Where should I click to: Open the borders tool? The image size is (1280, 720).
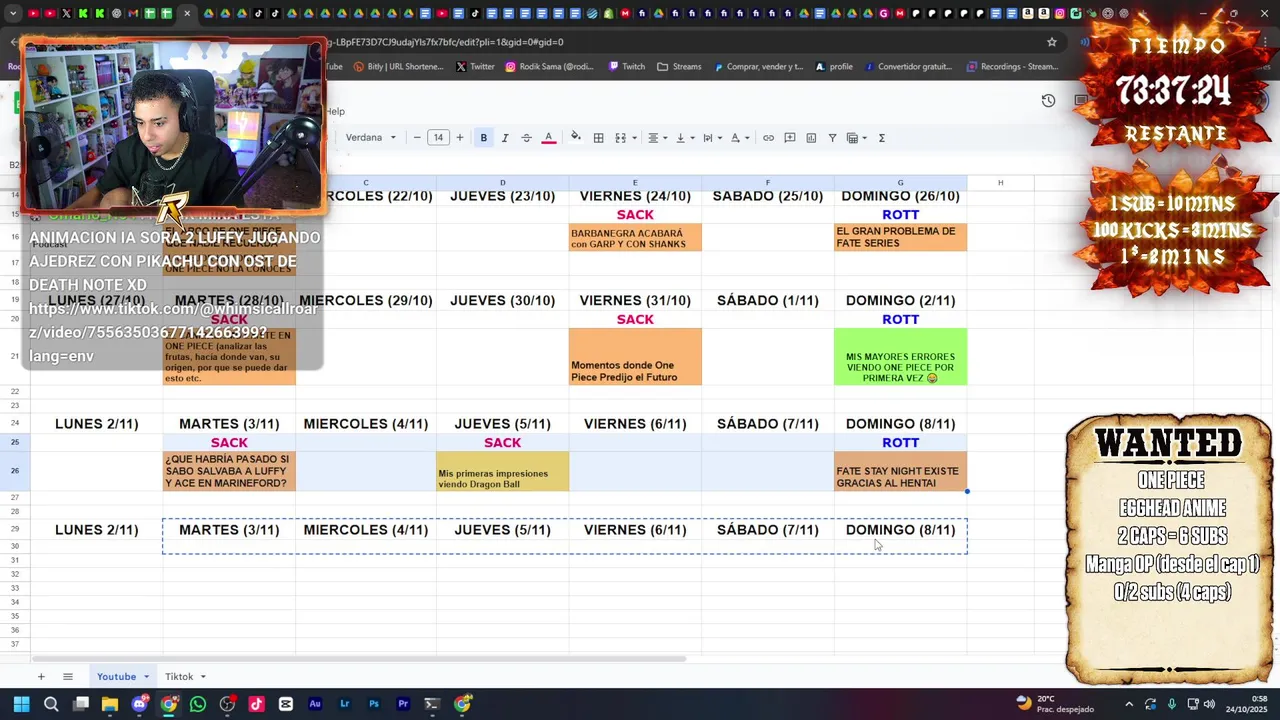[598, 138]
